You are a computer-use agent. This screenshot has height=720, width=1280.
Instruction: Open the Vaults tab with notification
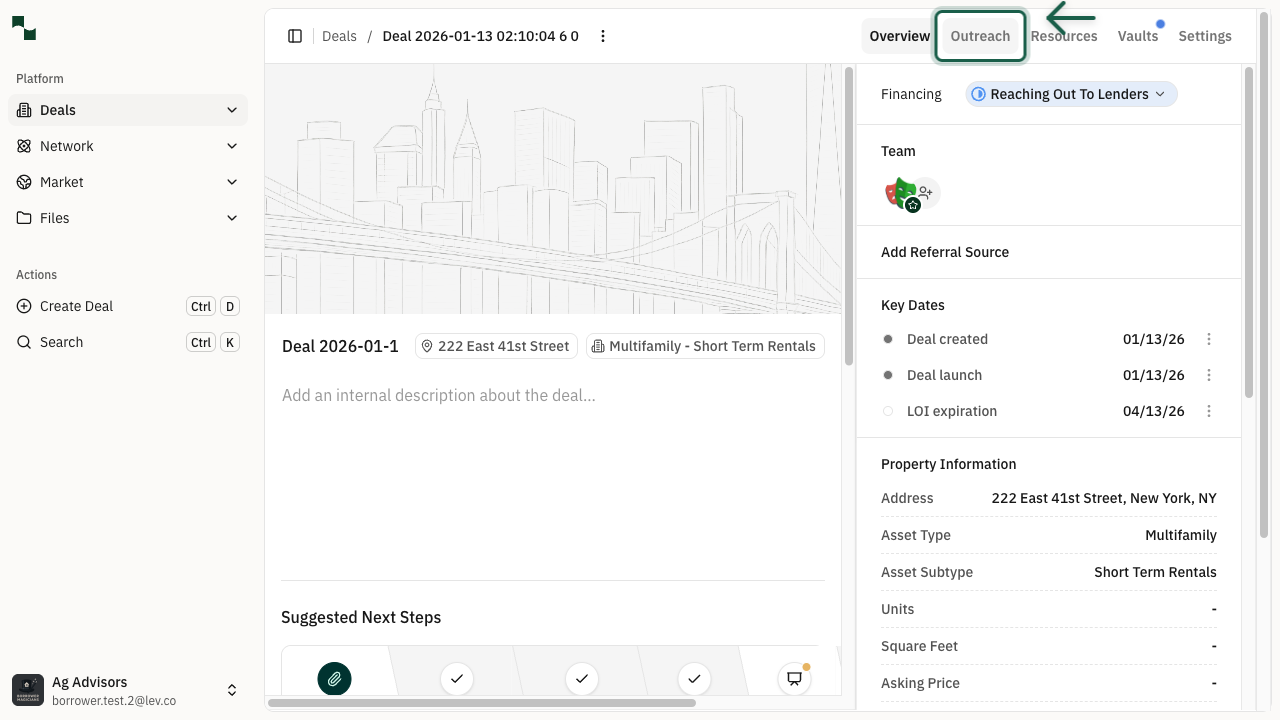pyautogui.click(x=1138, y=36)
